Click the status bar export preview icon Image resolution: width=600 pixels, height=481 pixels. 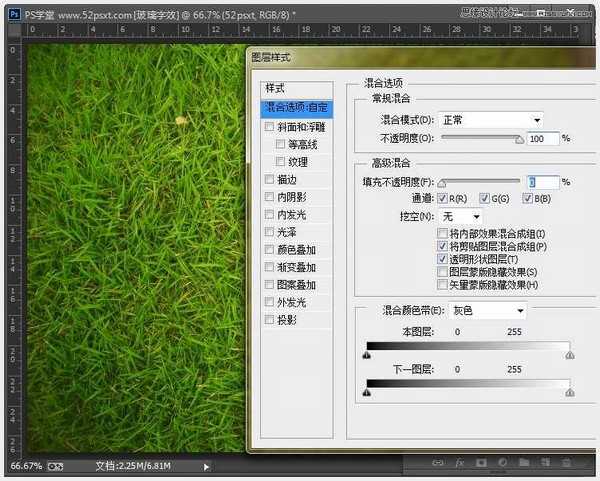(x=56, y=466)
